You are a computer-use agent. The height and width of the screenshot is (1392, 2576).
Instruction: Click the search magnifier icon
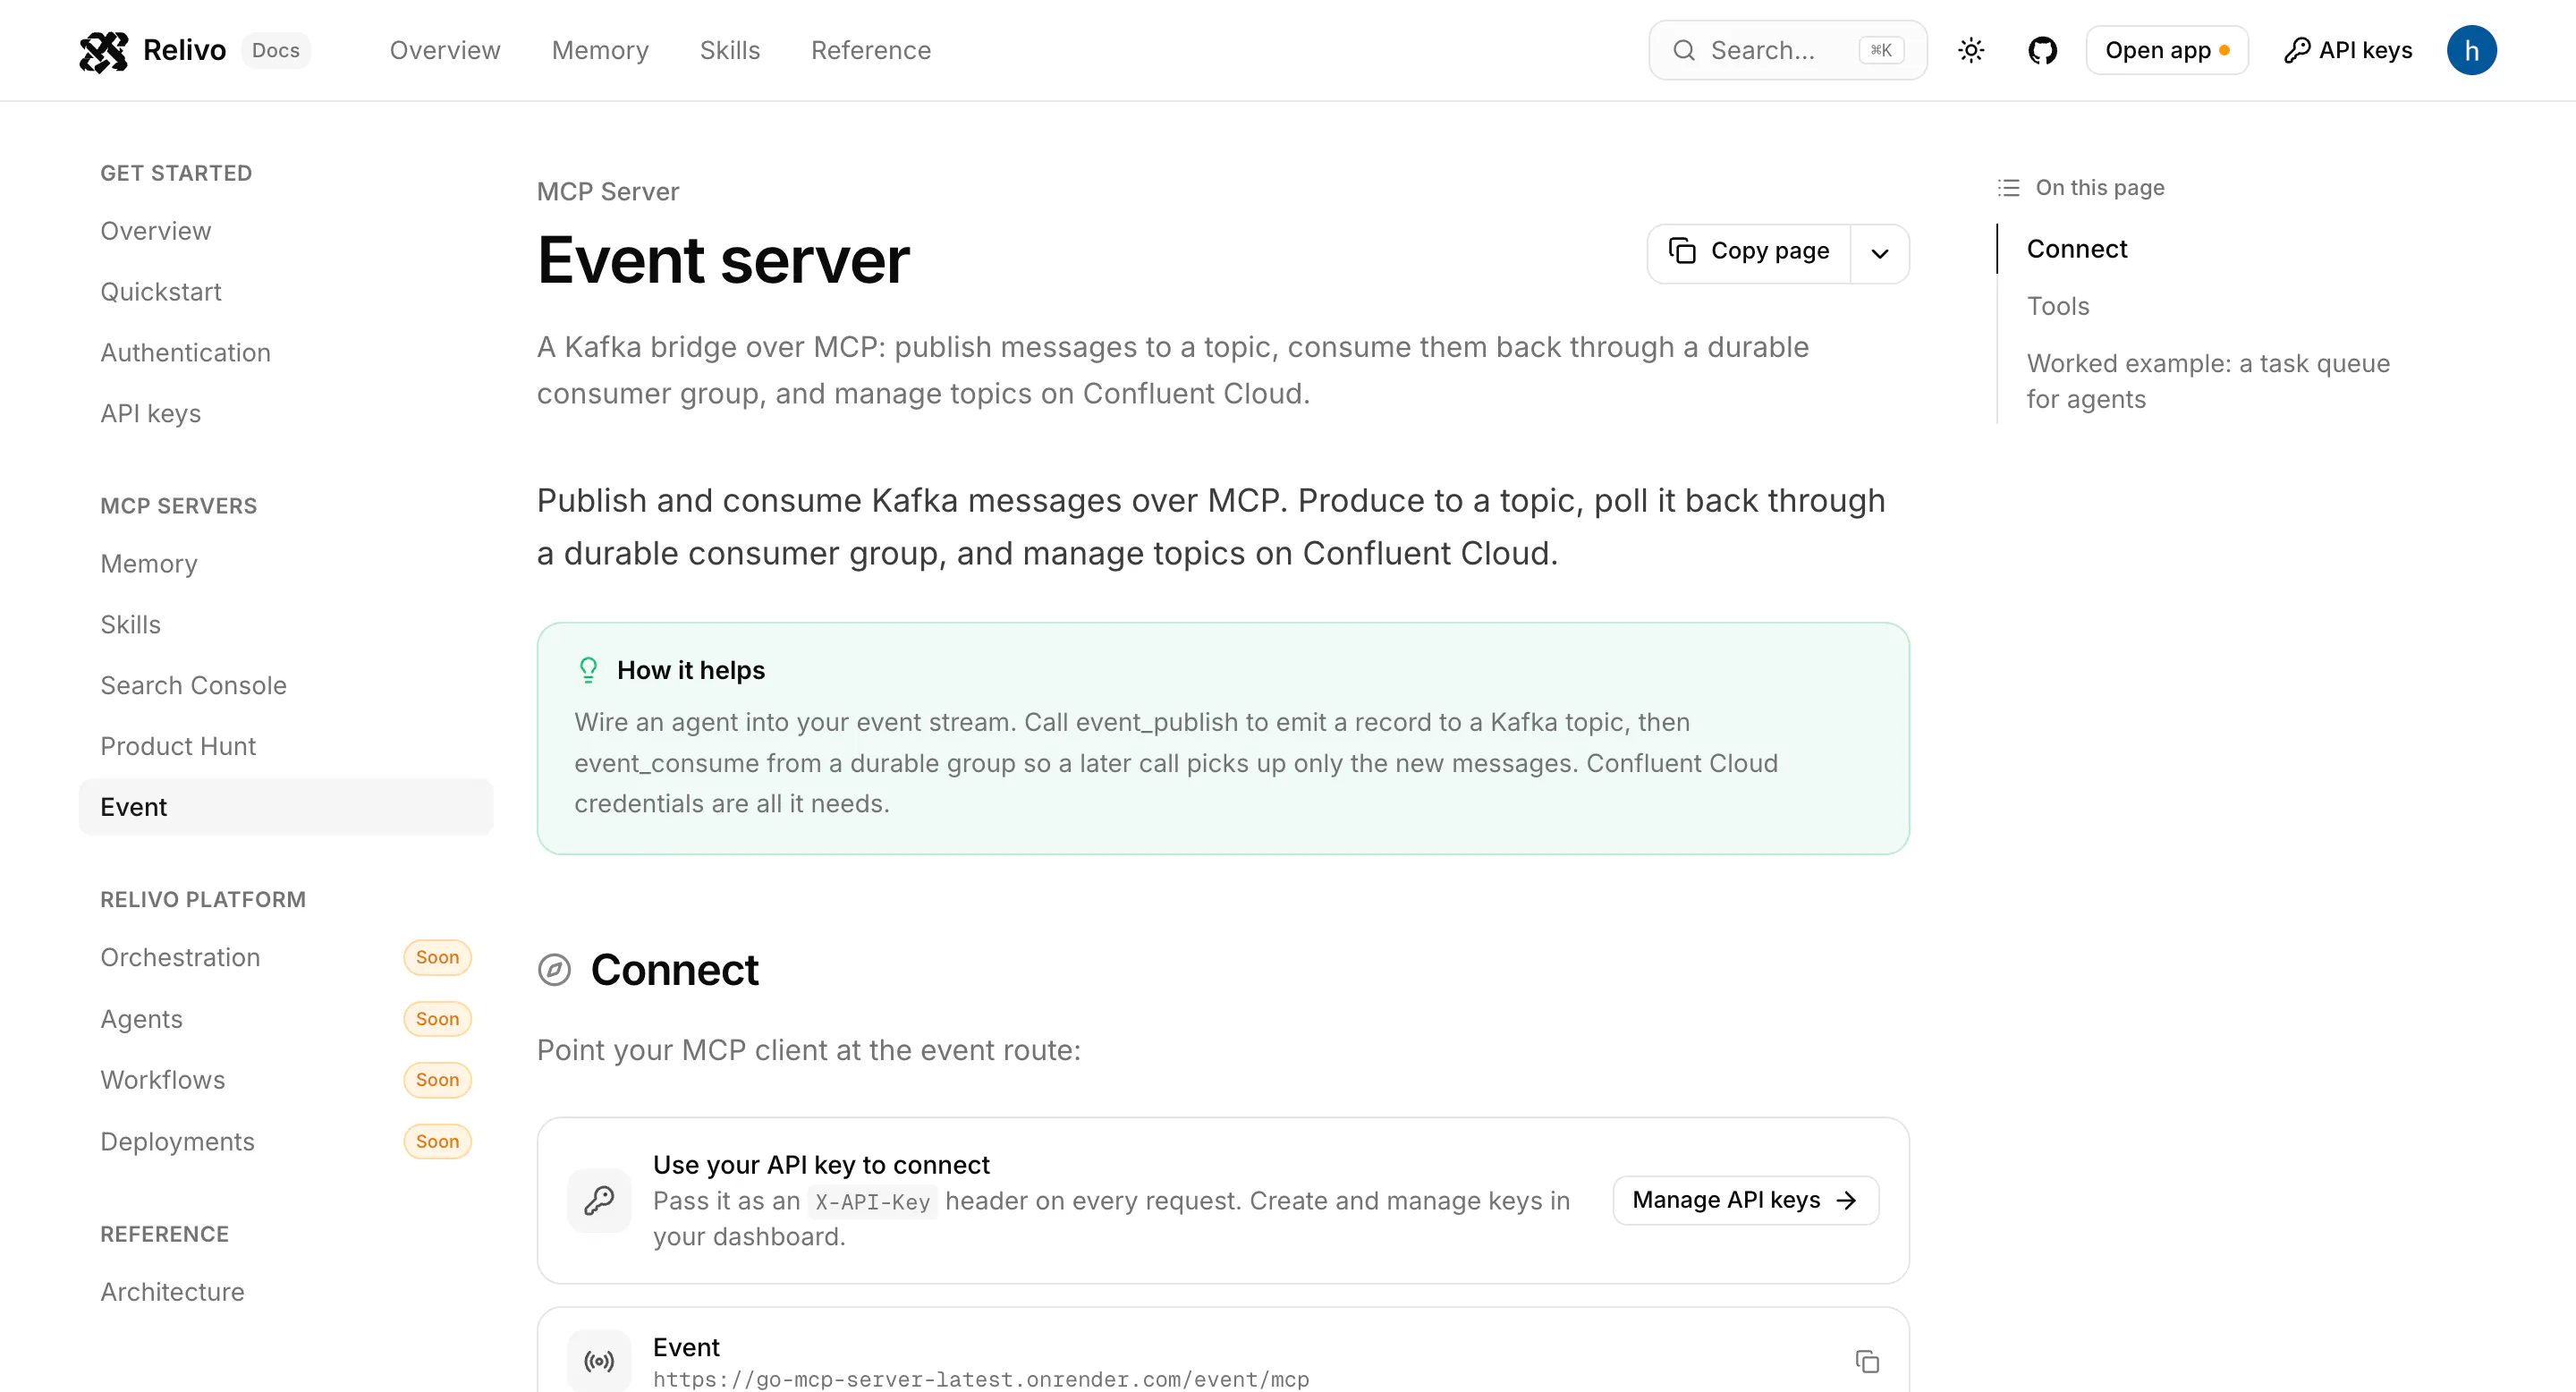1684,50
